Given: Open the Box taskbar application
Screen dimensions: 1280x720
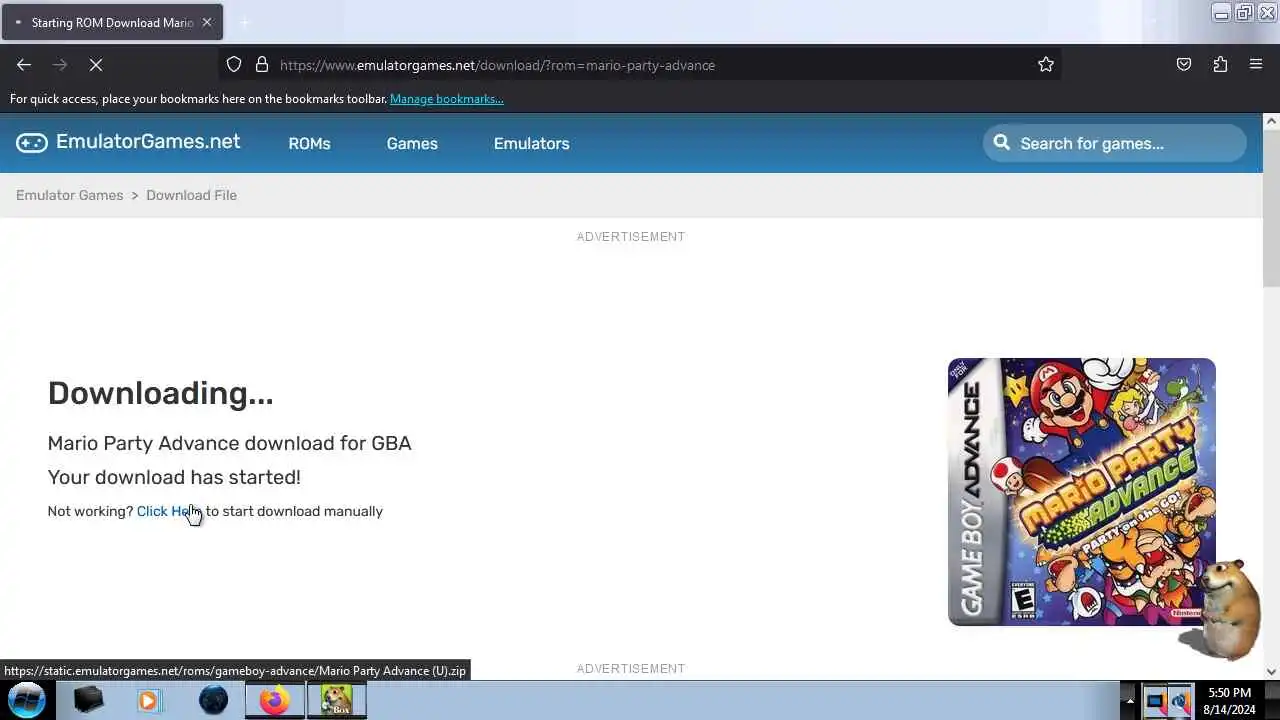Looking at the screenshot, I should click(336, 700).
